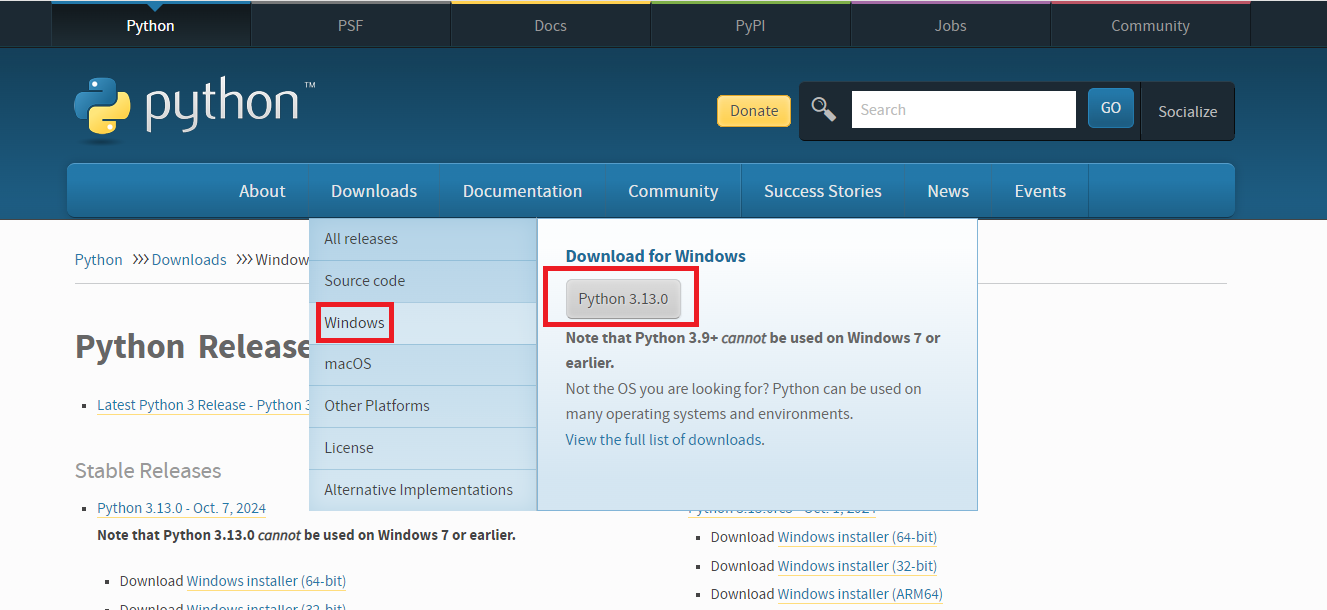Click the GO search button
This screenshot has width=1327, height=610.
point(1111,108)
